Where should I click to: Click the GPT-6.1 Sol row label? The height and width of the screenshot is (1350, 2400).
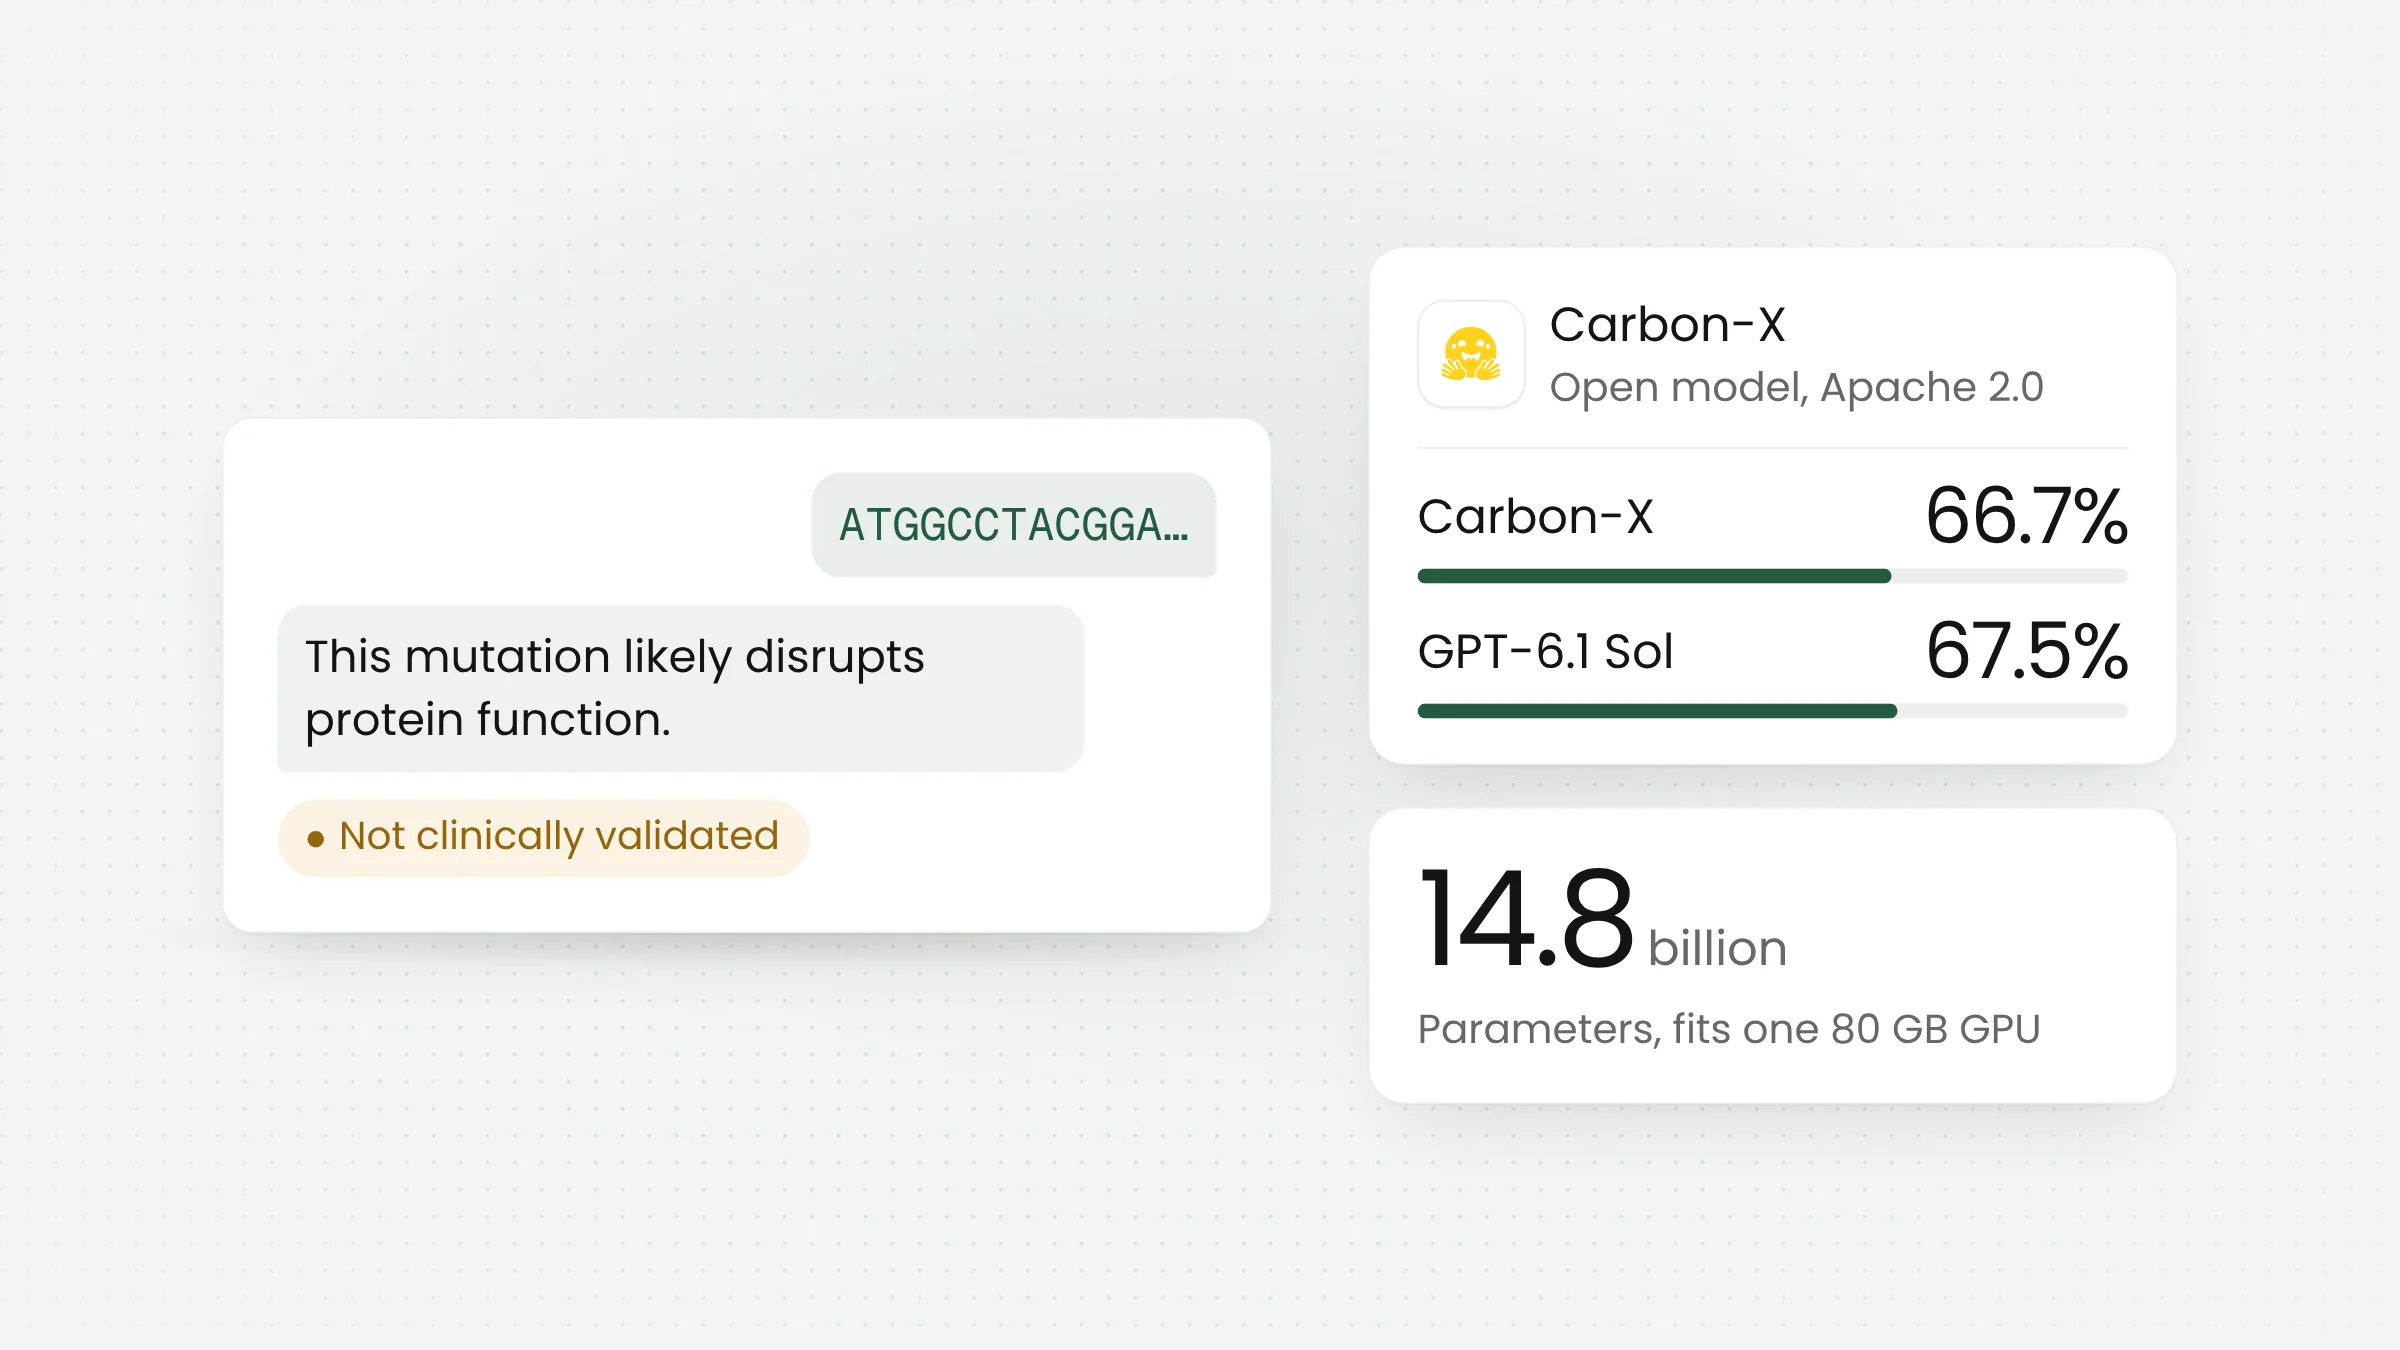click(1546, 652)
